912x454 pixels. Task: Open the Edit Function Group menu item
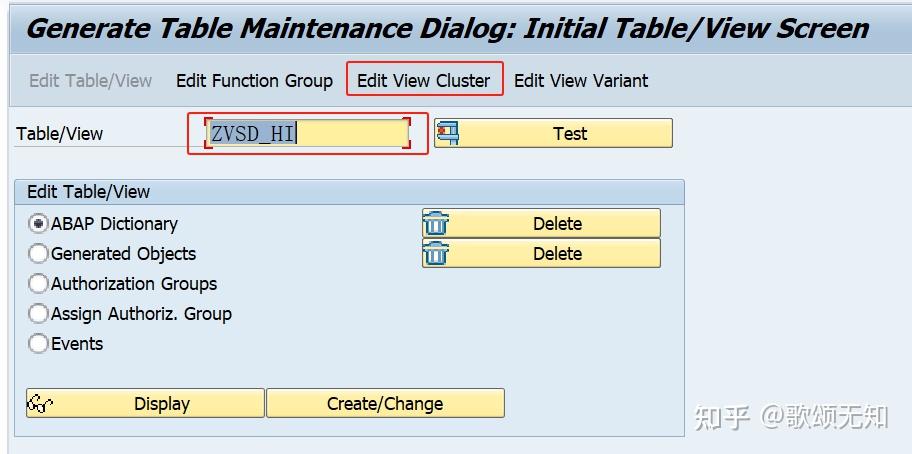pyautogui.click(x=254, y=81)
